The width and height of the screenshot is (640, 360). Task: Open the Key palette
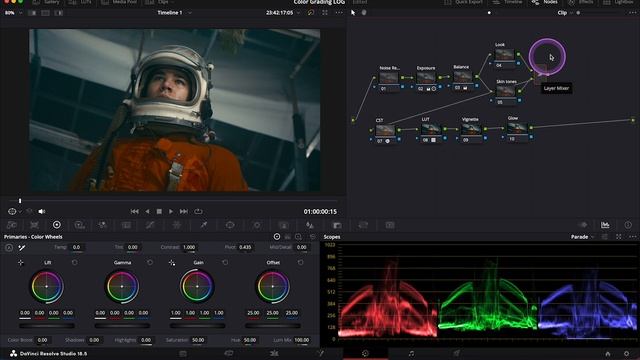click(337, 225)
